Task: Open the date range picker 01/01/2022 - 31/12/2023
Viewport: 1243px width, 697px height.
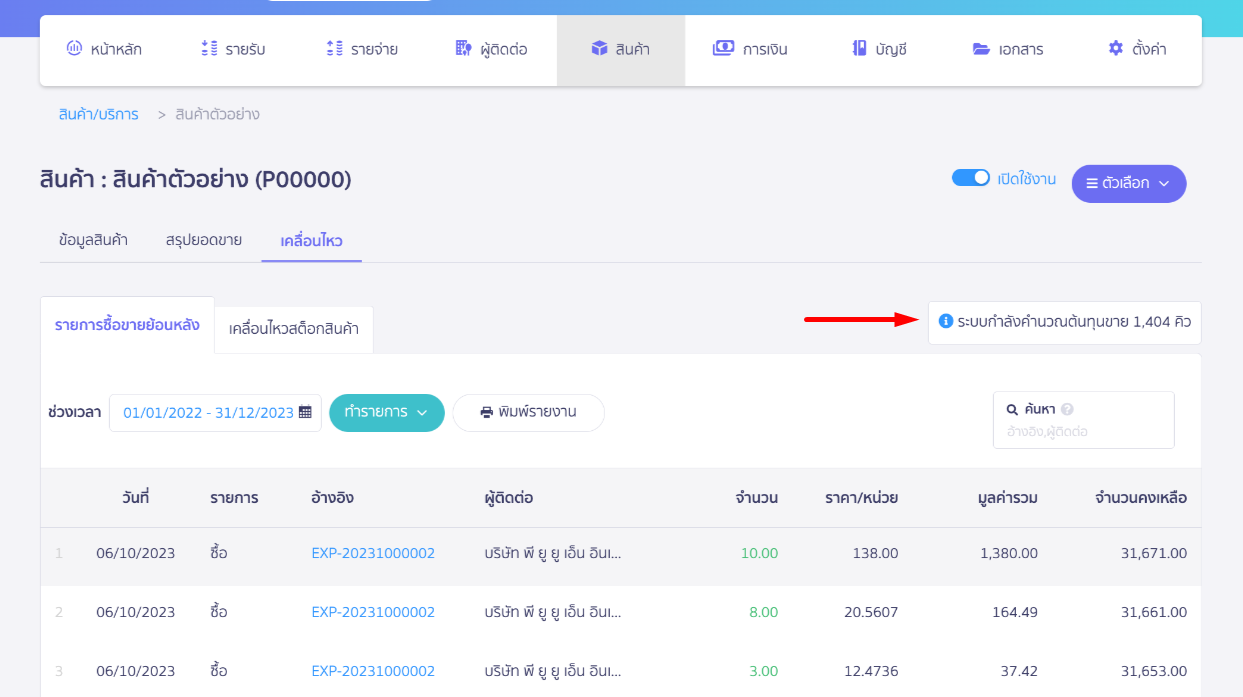Action: [208, 412]
